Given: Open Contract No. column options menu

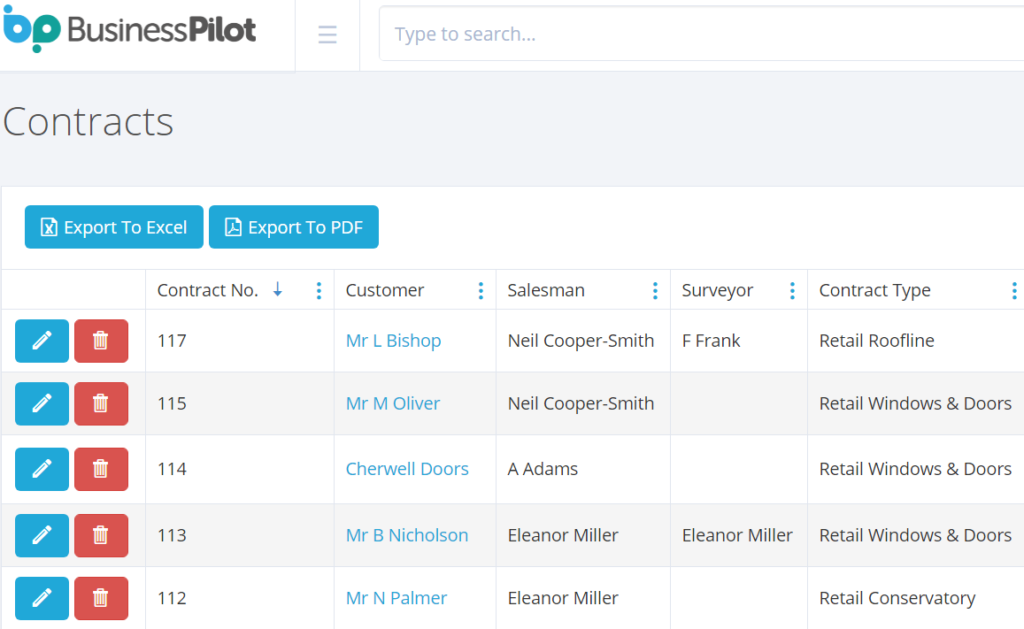Looking at the screenshot, I should (x=319, y=291).
